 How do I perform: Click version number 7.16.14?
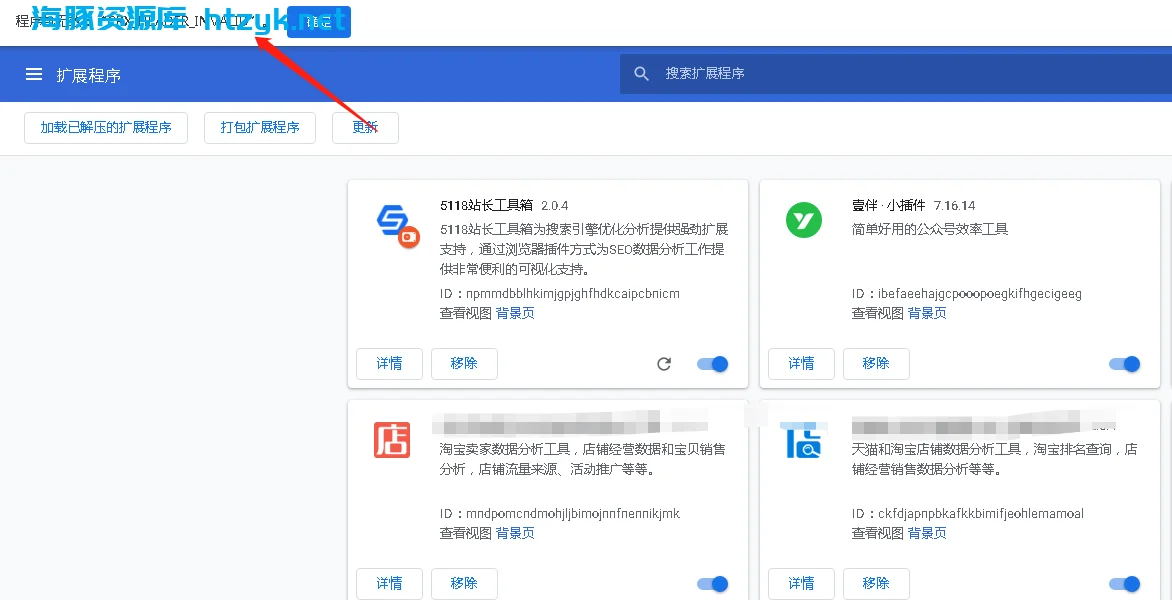954,205
